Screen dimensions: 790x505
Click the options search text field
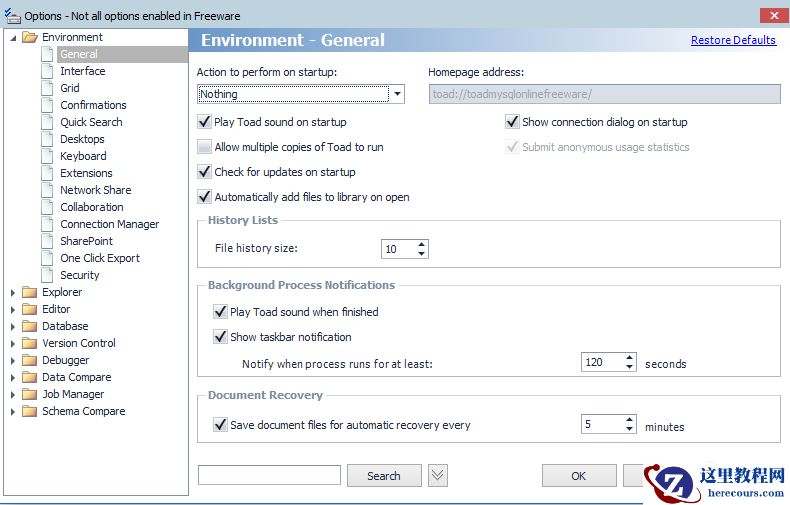(269, 475)
